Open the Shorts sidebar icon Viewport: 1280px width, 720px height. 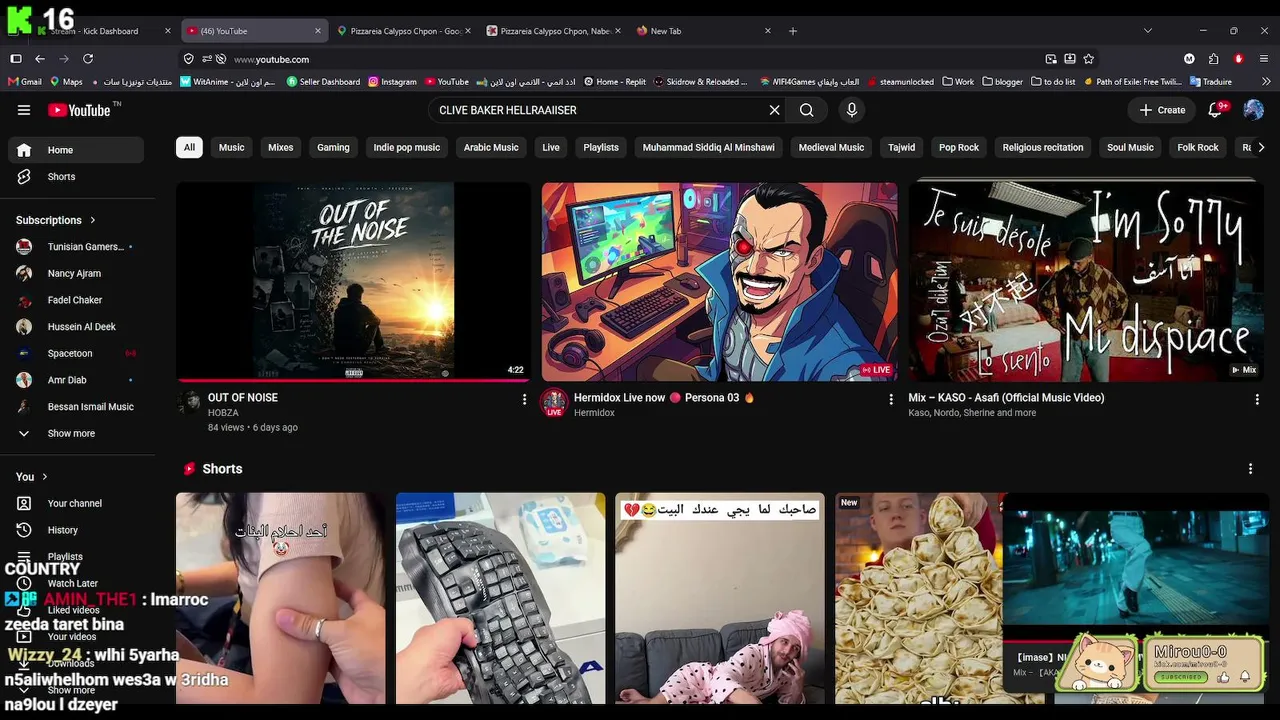24,177
